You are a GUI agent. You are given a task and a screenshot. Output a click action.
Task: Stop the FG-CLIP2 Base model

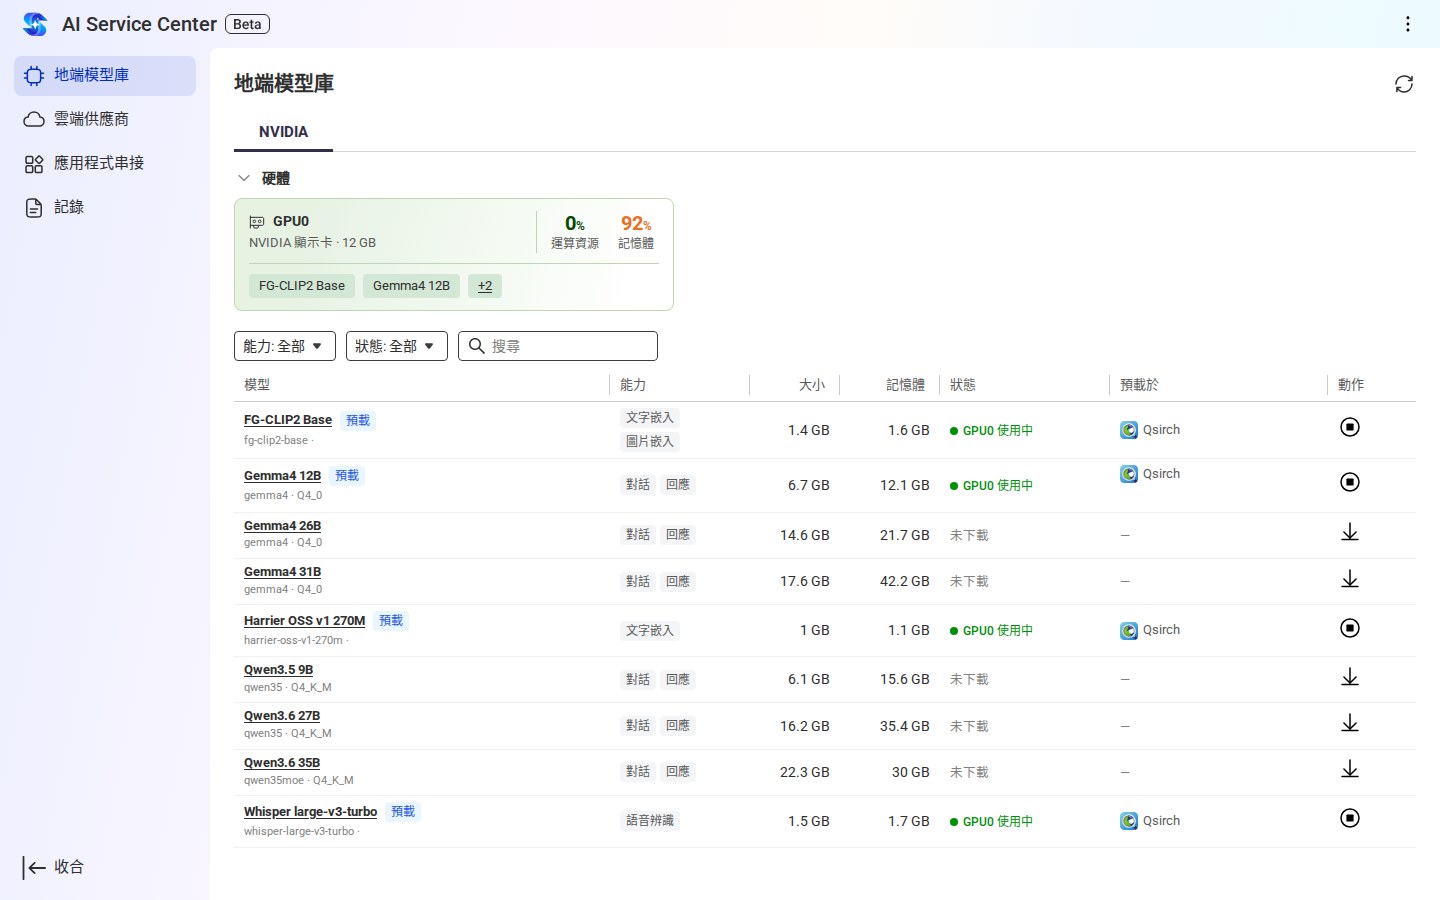pos(1350,427)
